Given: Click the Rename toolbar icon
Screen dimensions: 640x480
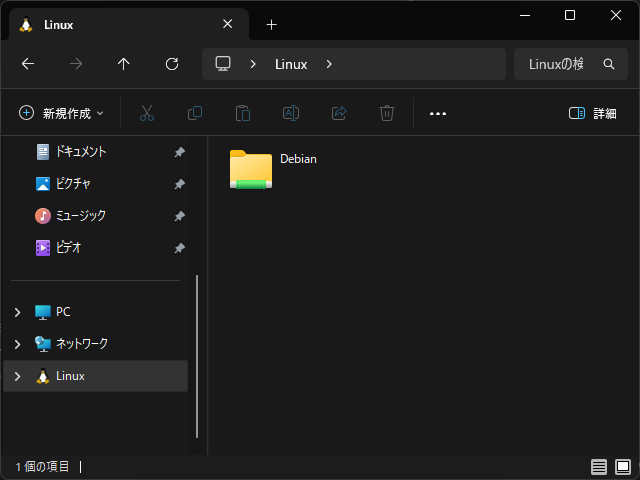Looking at the screenshot, I should 291,113.
